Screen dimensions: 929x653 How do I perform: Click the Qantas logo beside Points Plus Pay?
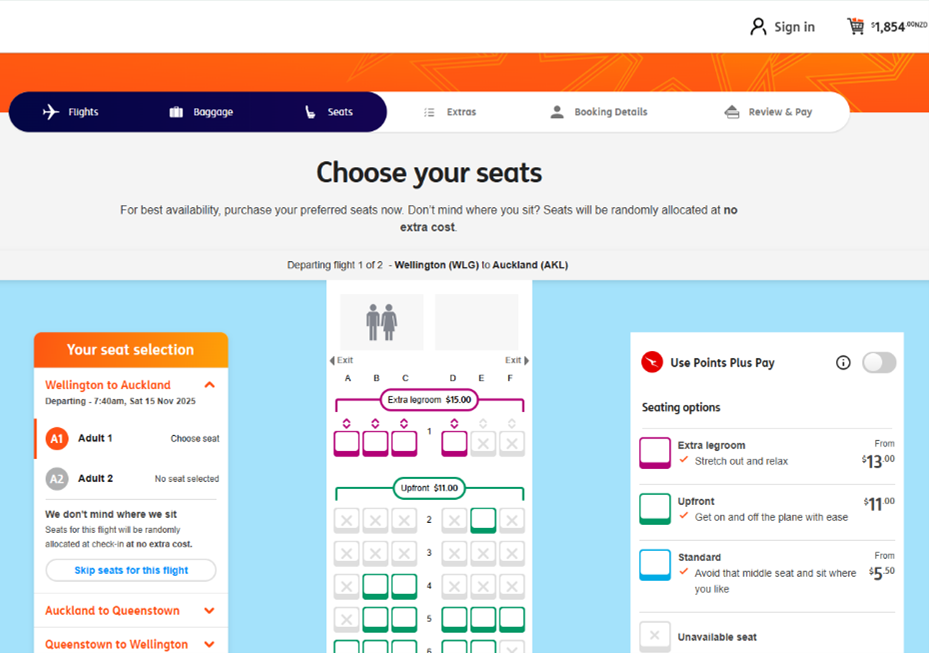[653, 362]
